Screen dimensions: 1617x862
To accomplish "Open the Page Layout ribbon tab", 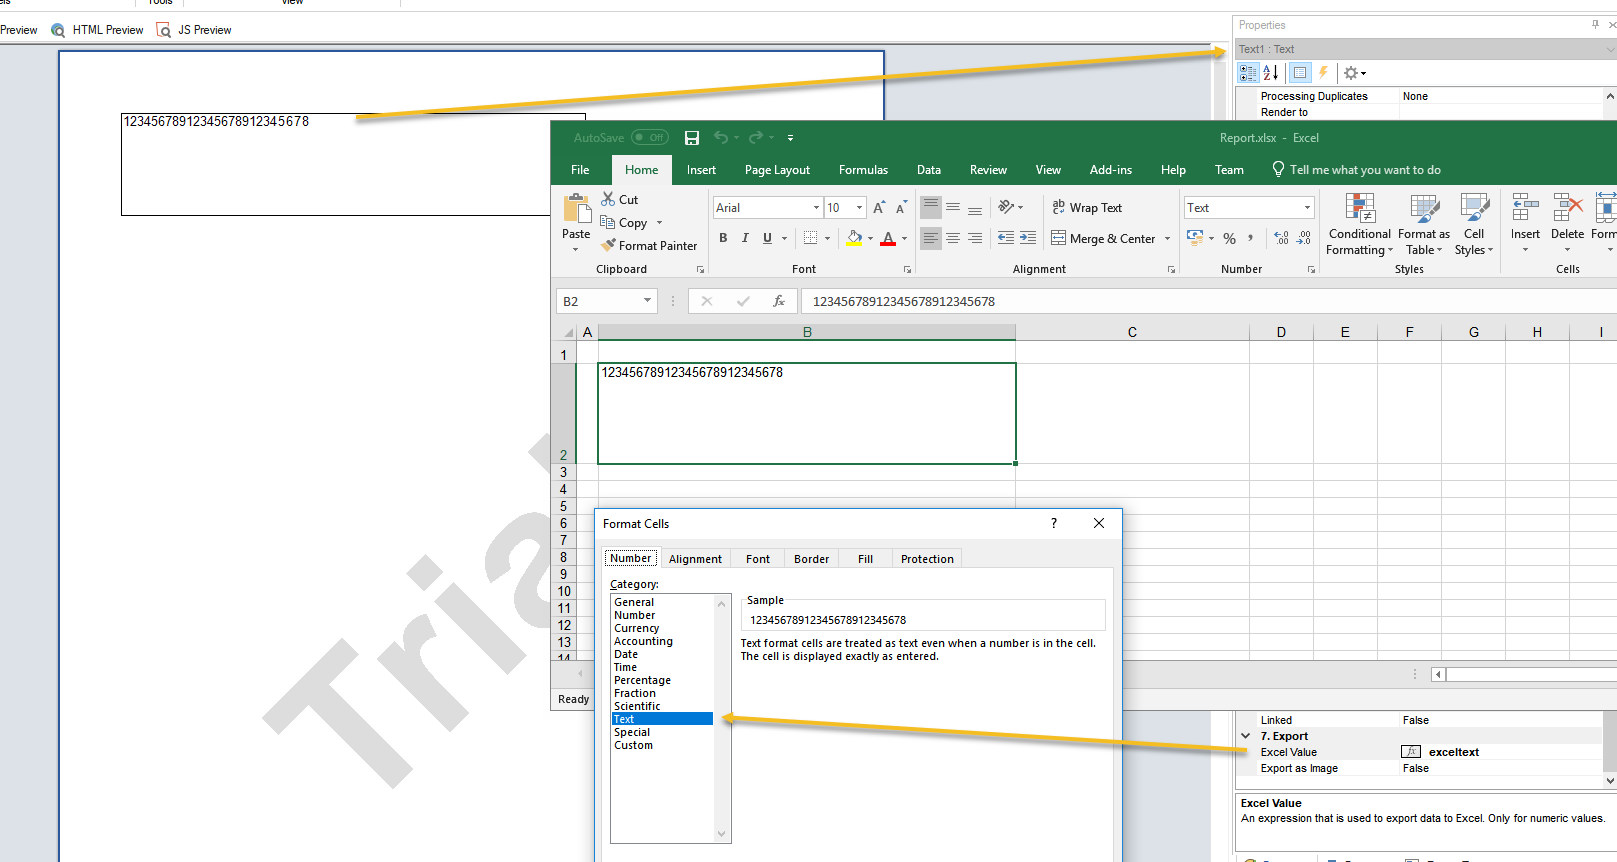I will 777,170.
